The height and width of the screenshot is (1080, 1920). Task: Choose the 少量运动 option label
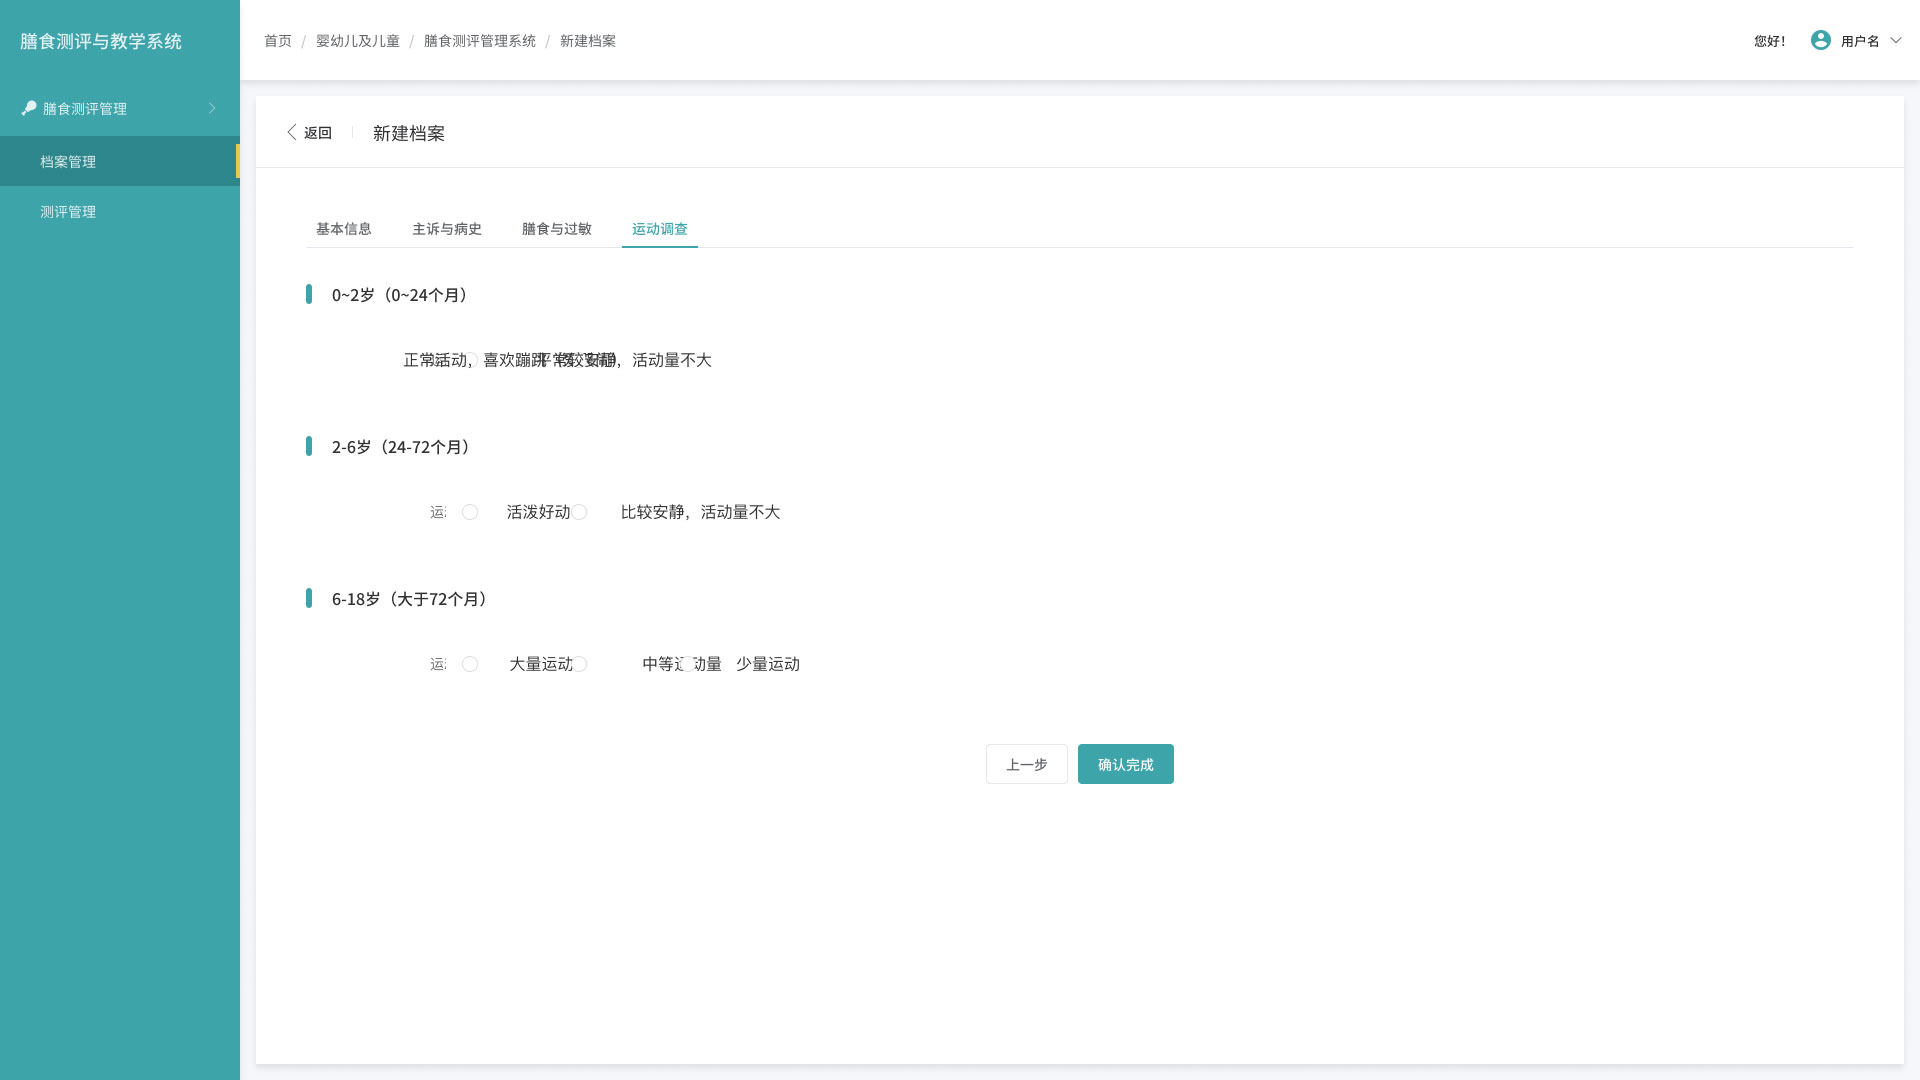pyautogui.click(x=768, y=664)
